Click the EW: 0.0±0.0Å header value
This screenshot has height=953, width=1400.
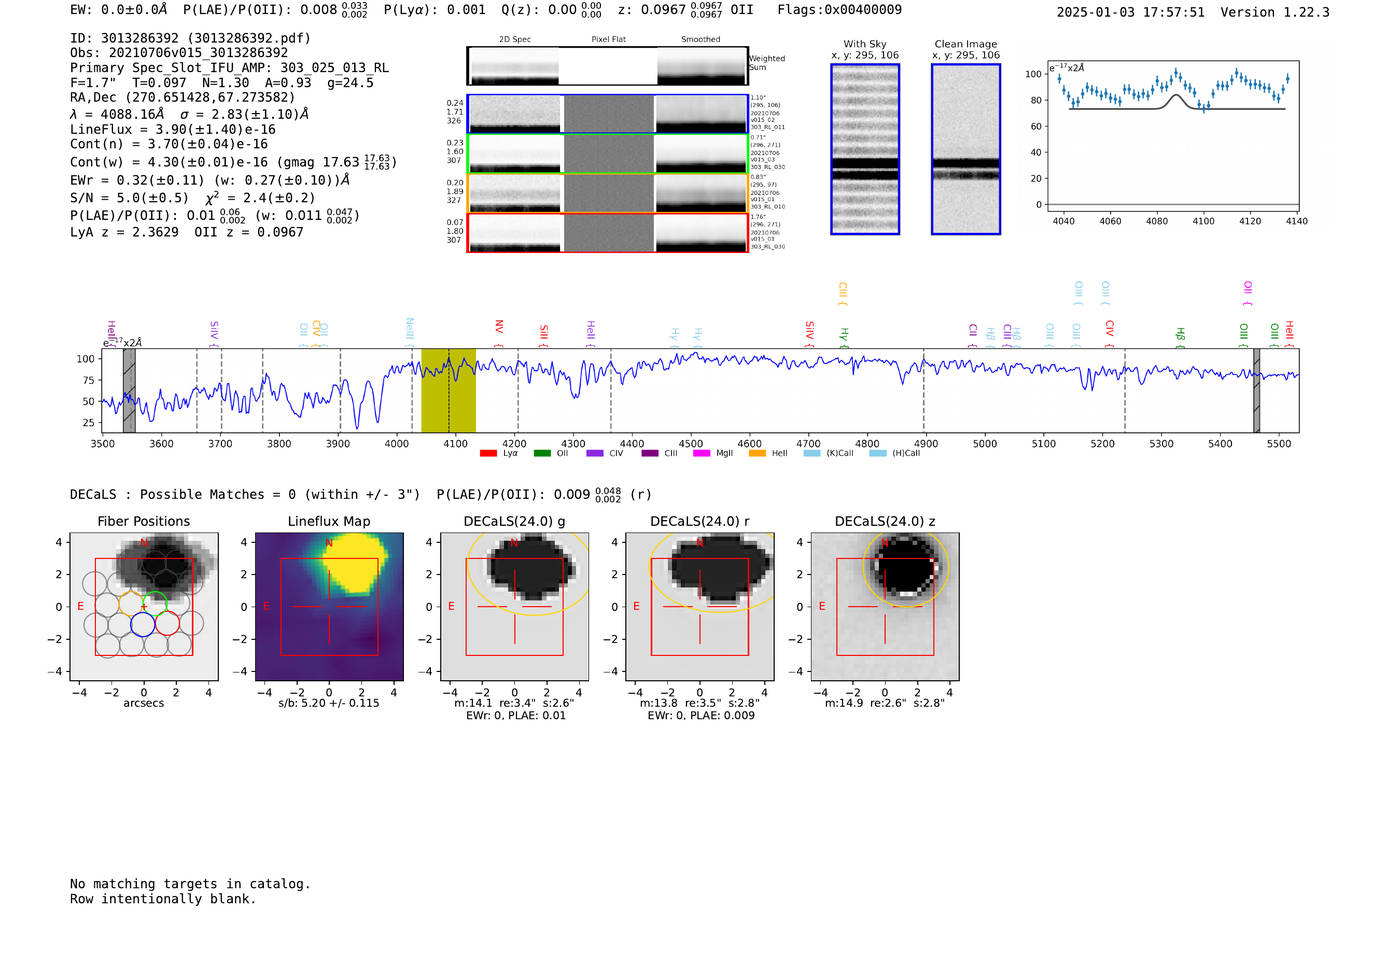click(119, 10)
